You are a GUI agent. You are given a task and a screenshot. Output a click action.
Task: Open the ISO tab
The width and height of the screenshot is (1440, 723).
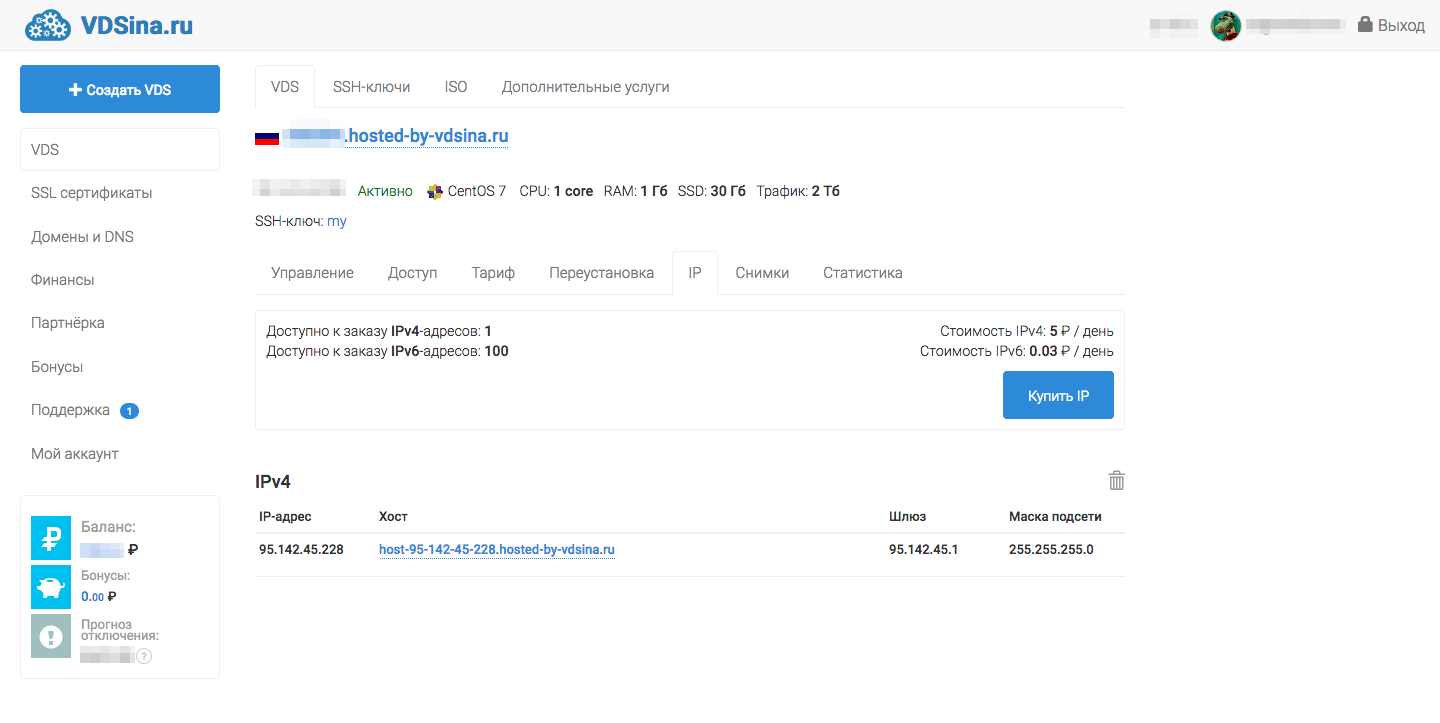coord(456,87)
